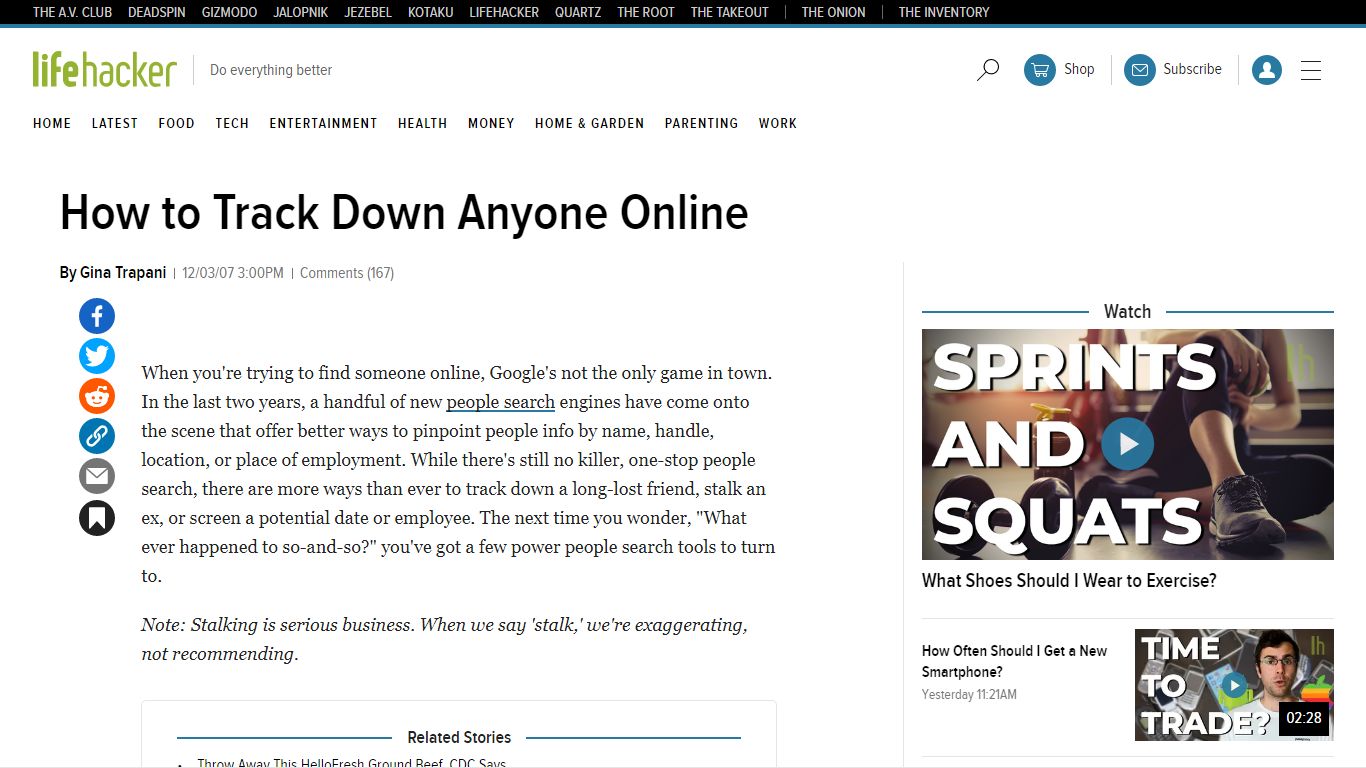The image size is (1366, 768).
Task: Open MONEY nav section
Action: tap(491, 123)
